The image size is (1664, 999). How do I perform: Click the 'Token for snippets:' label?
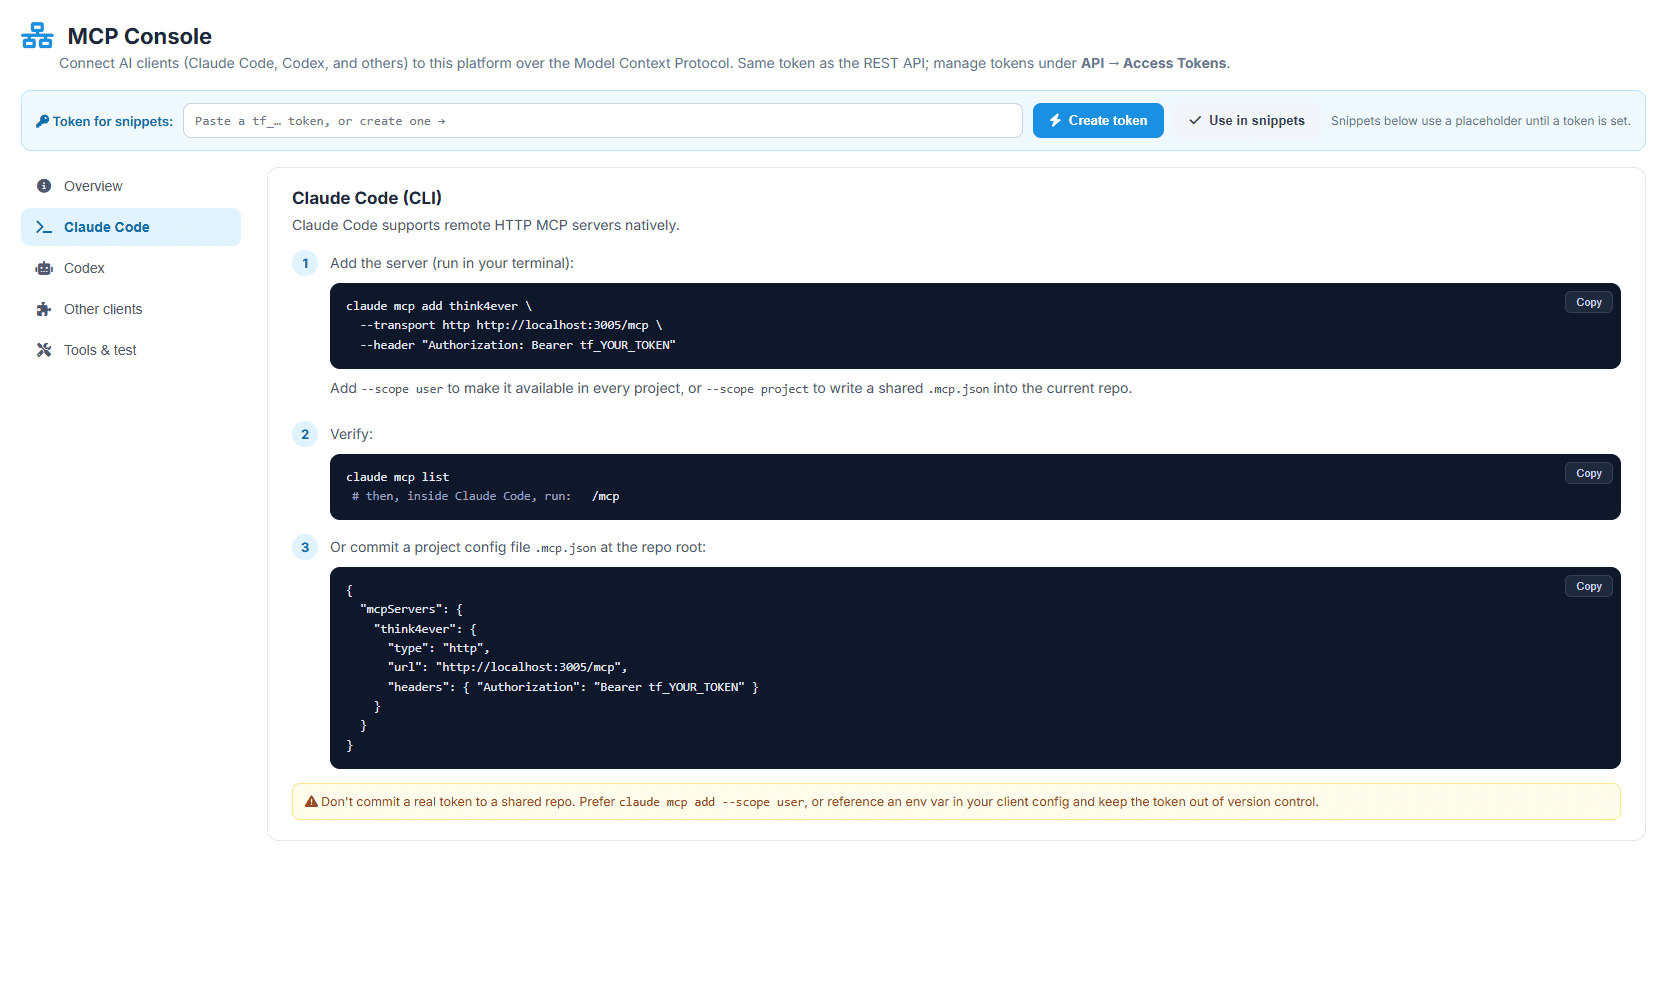(113, 121)
